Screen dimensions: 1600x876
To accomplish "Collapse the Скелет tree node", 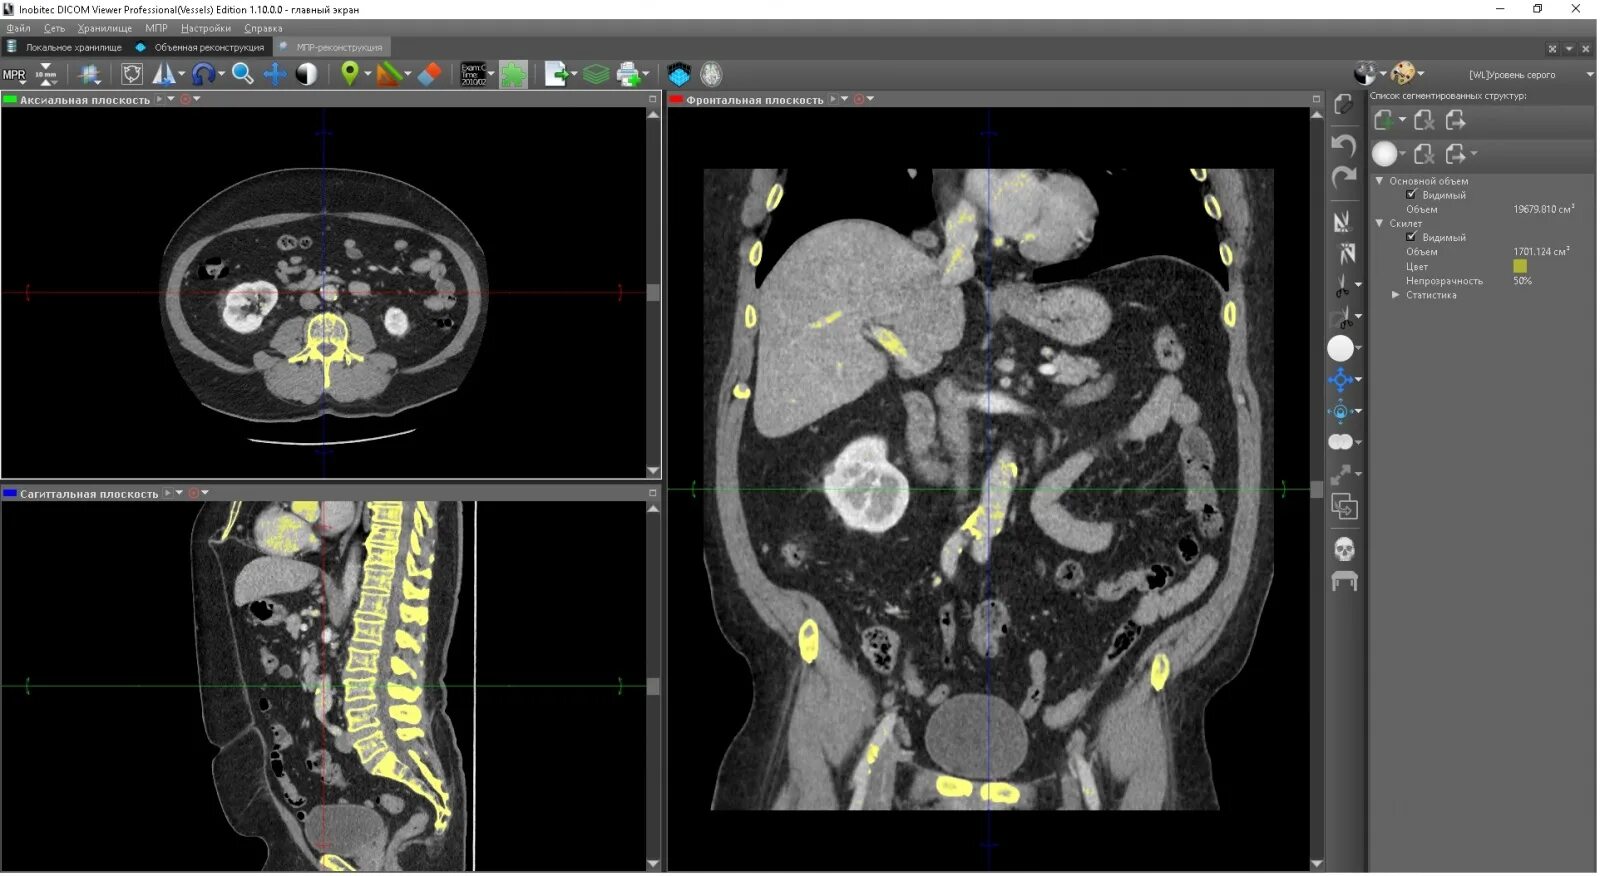I will [1380, 223].
